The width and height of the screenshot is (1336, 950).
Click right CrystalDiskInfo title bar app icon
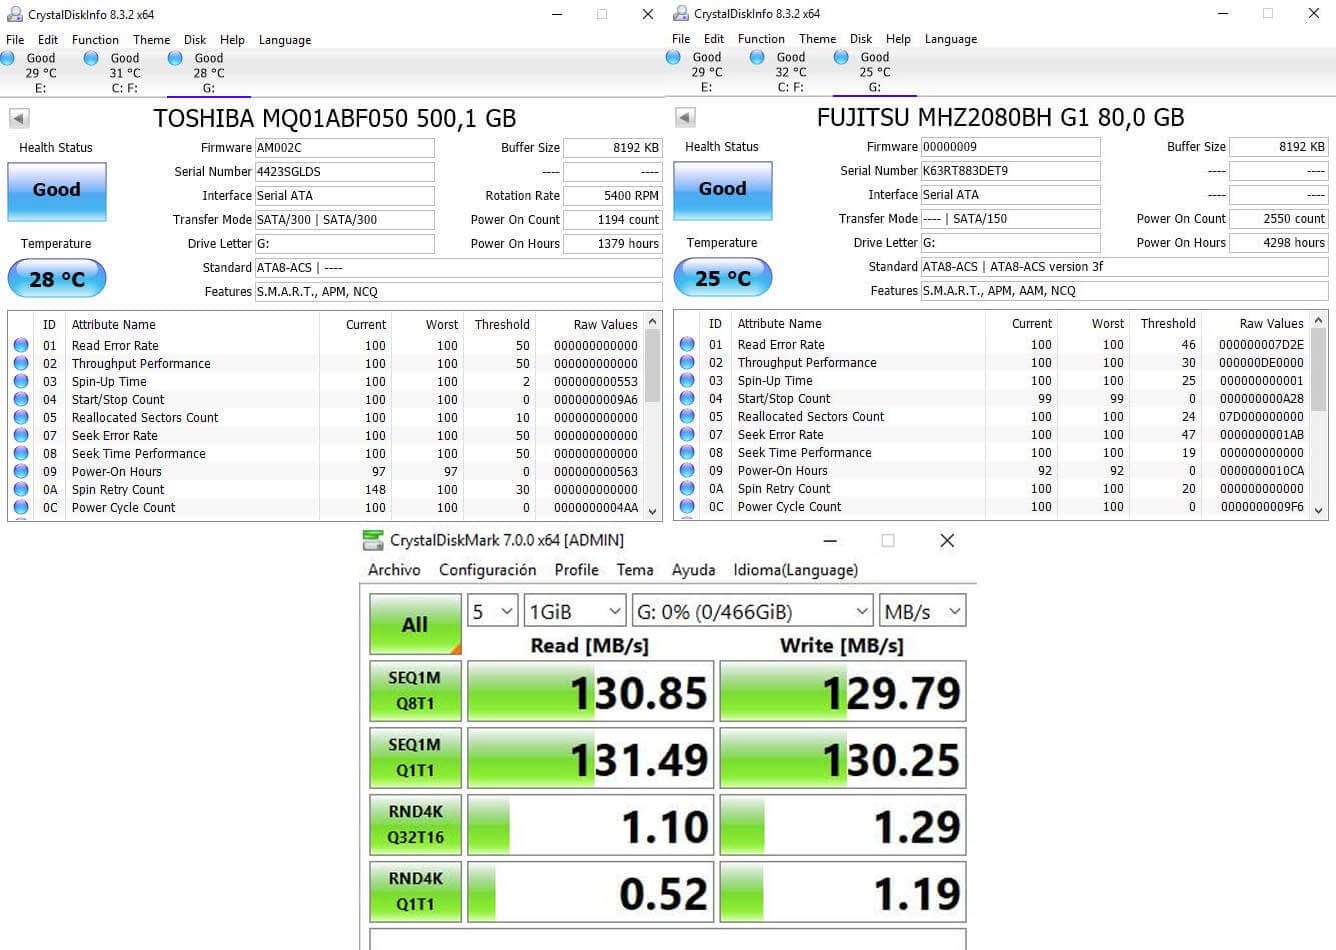[681, 13]
